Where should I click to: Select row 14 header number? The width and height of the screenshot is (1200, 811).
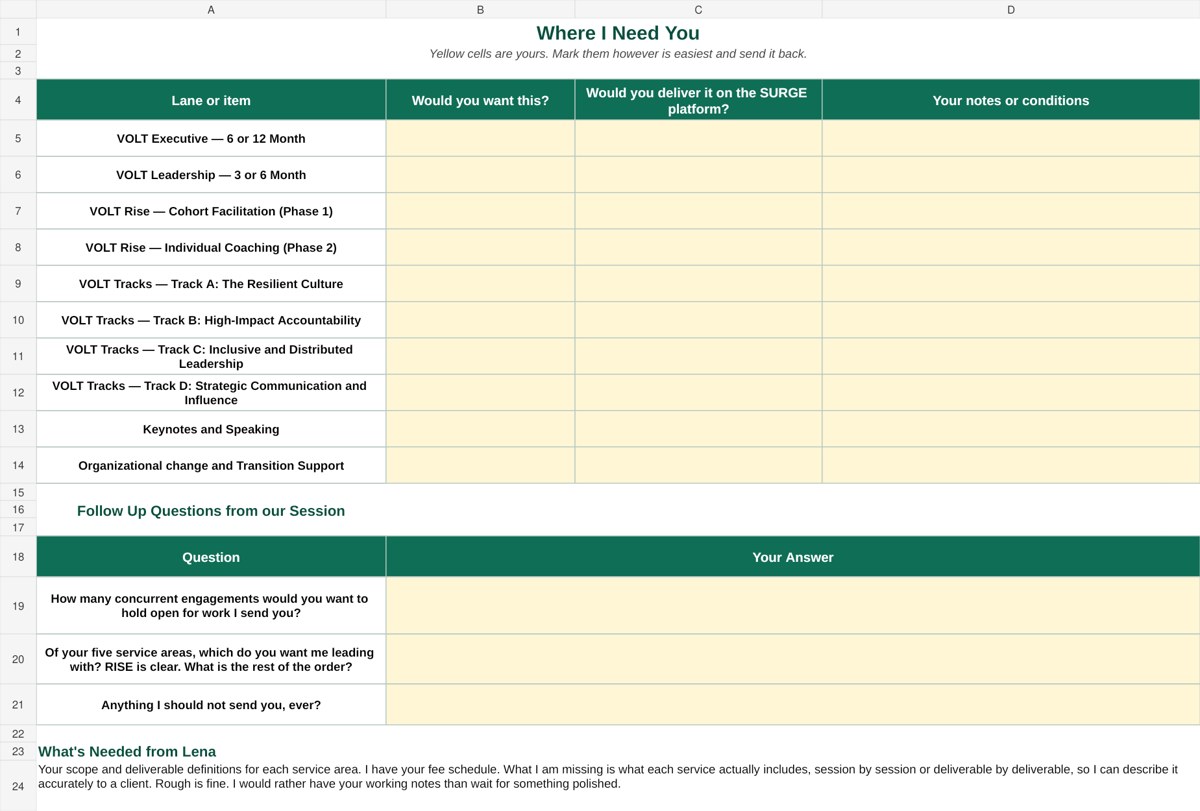[x=18, y=465]
